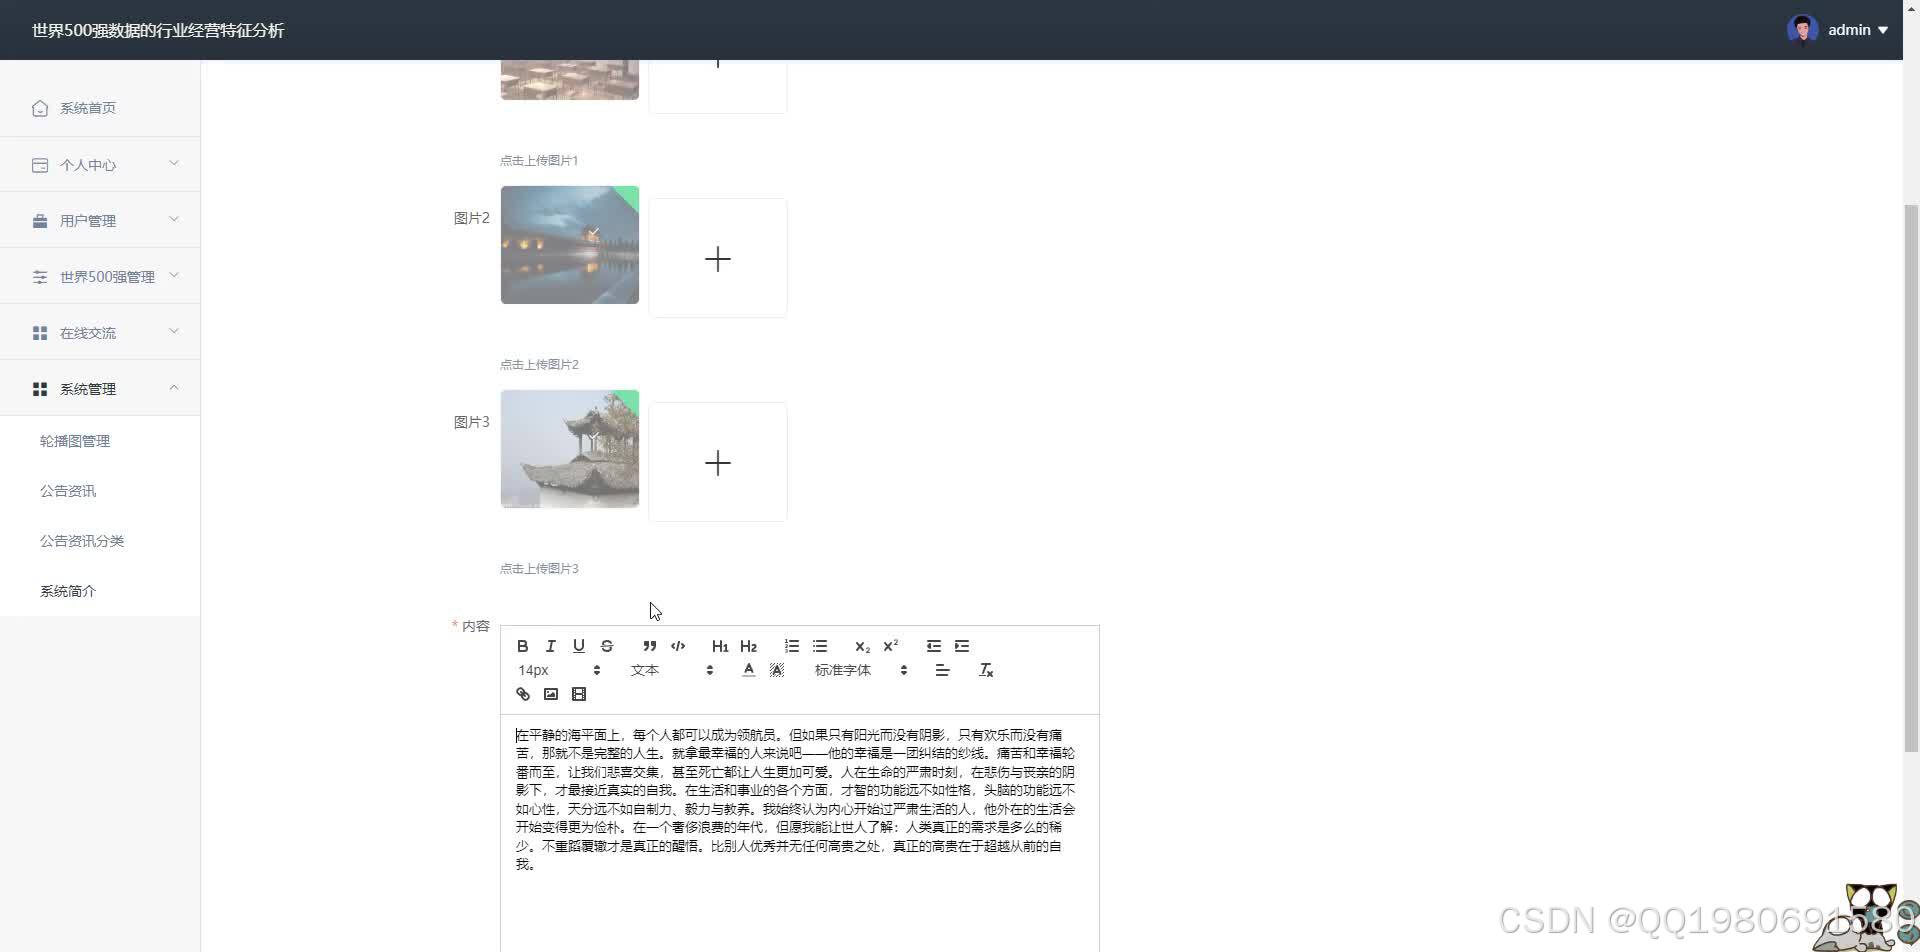Insert a code block
This screenshot has width=1920, height=952.
pos(678,645)
